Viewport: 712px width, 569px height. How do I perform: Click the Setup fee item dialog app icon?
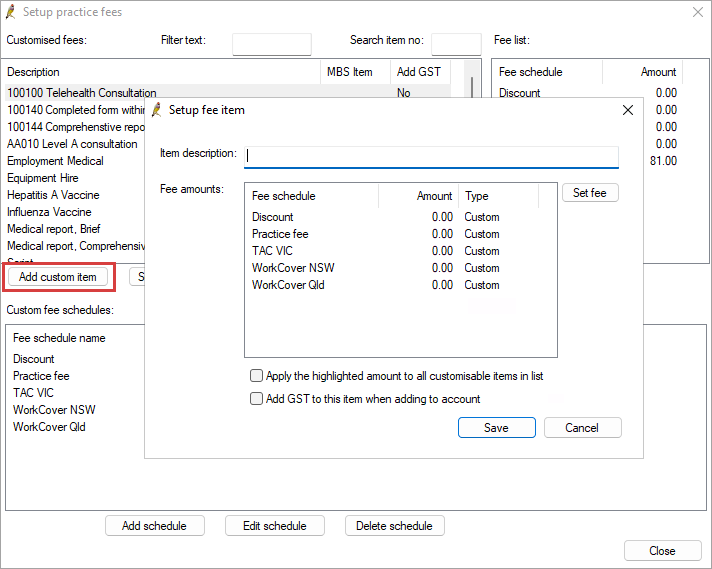click(x=157, y=110)
